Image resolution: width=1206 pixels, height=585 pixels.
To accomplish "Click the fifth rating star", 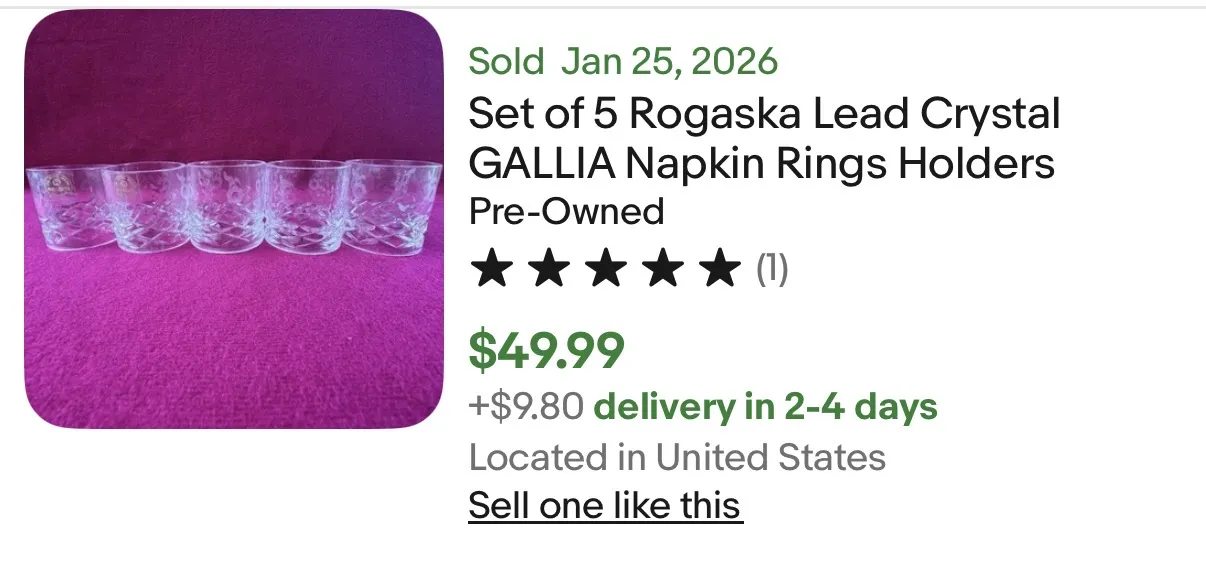I will [x=718, y=269].
